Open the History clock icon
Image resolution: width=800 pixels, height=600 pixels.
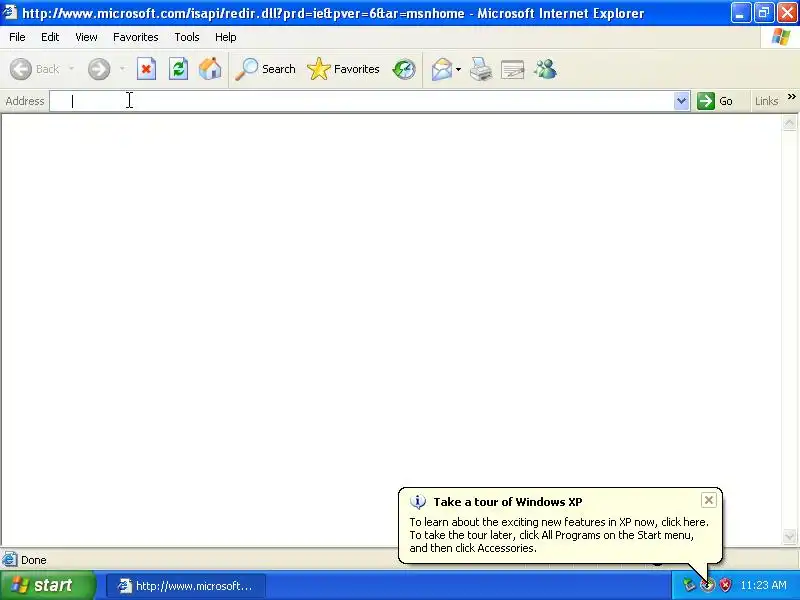point(404,69)
